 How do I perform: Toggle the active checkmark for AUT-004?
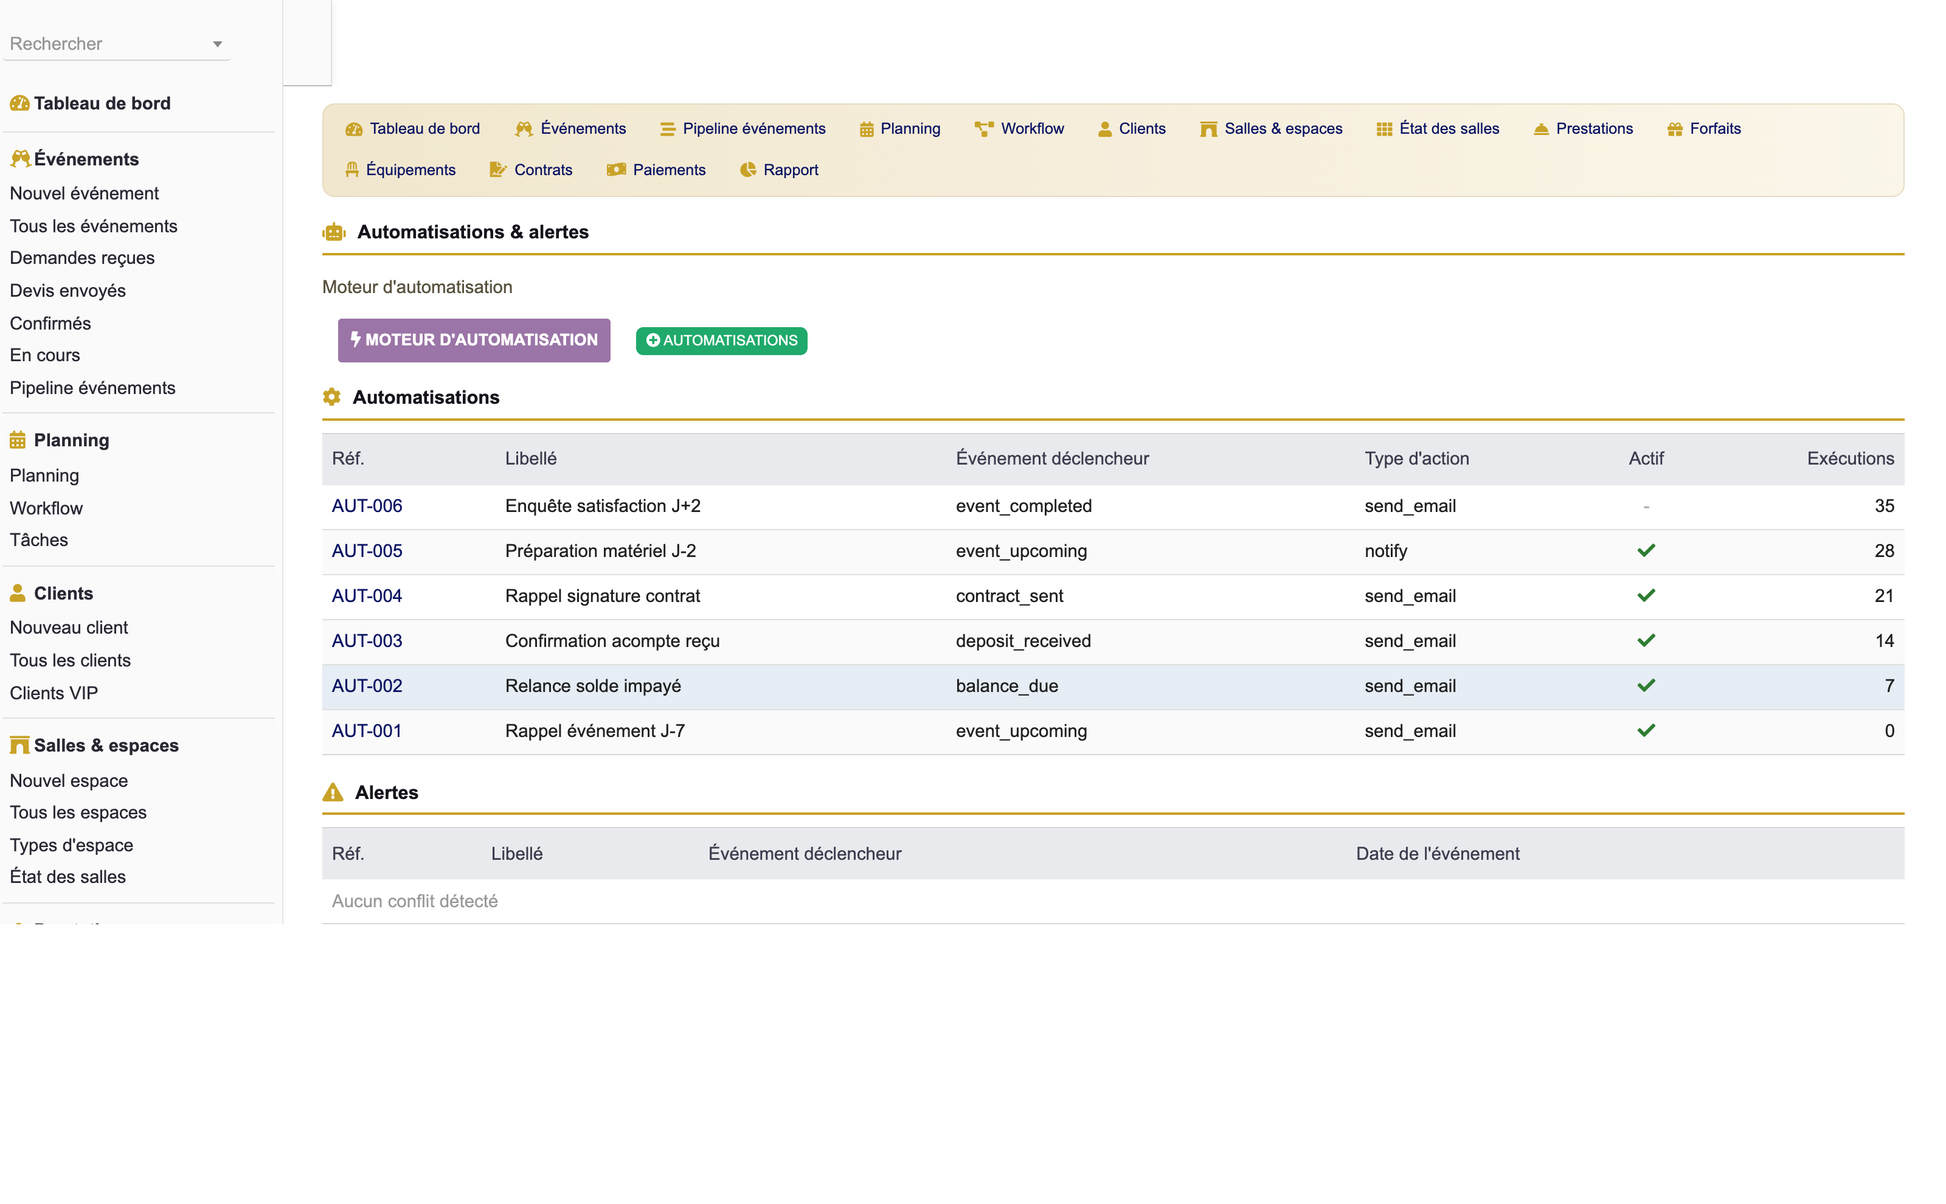(1646, 596)
